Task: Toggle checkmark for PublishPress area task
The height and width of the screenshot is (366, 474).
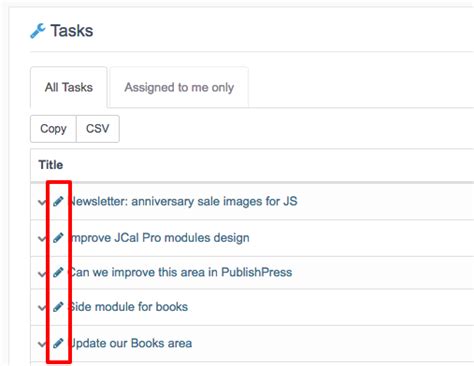Action: point(42,274)
